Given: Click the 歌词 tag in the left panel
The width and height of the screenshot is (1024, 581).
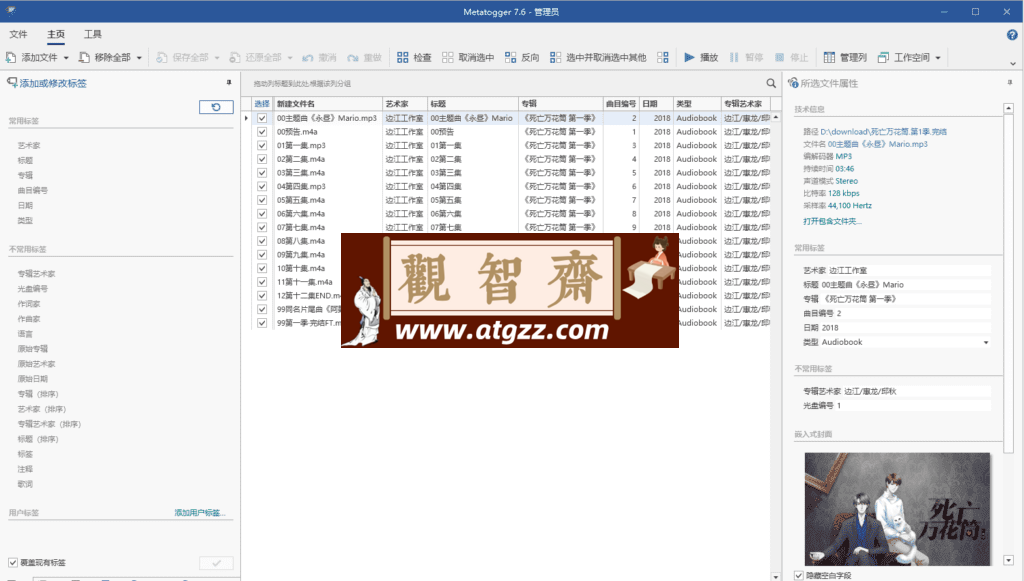Looking at the screenshot, I should pos(25,484).
